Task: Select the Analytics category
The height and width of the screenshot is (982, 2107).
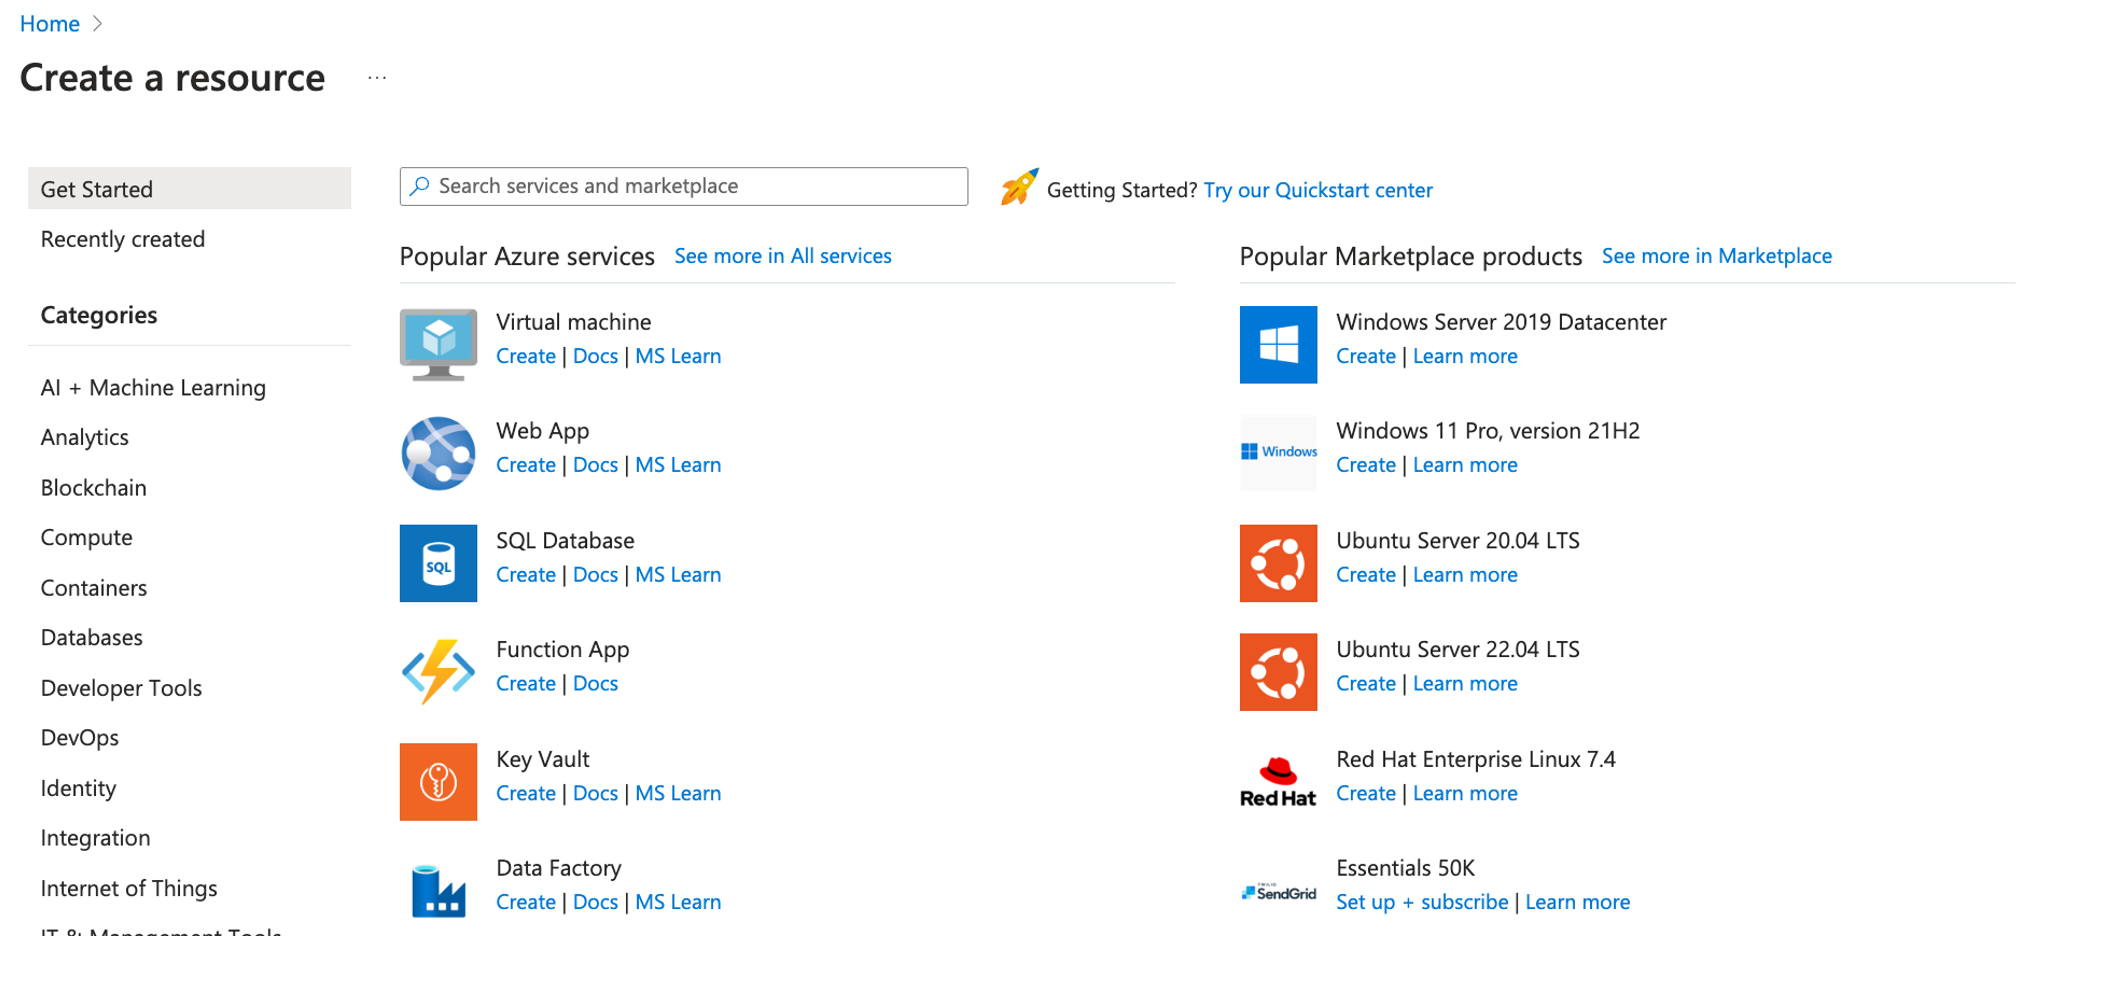Action: (85, 437)
